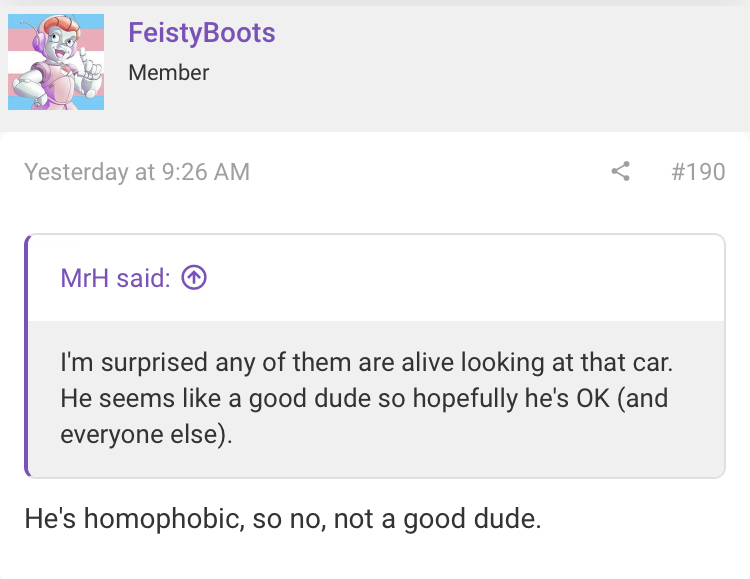Click the purple left border of quote
The width and height of the screenshot is (750, 579).
(27, 356)
